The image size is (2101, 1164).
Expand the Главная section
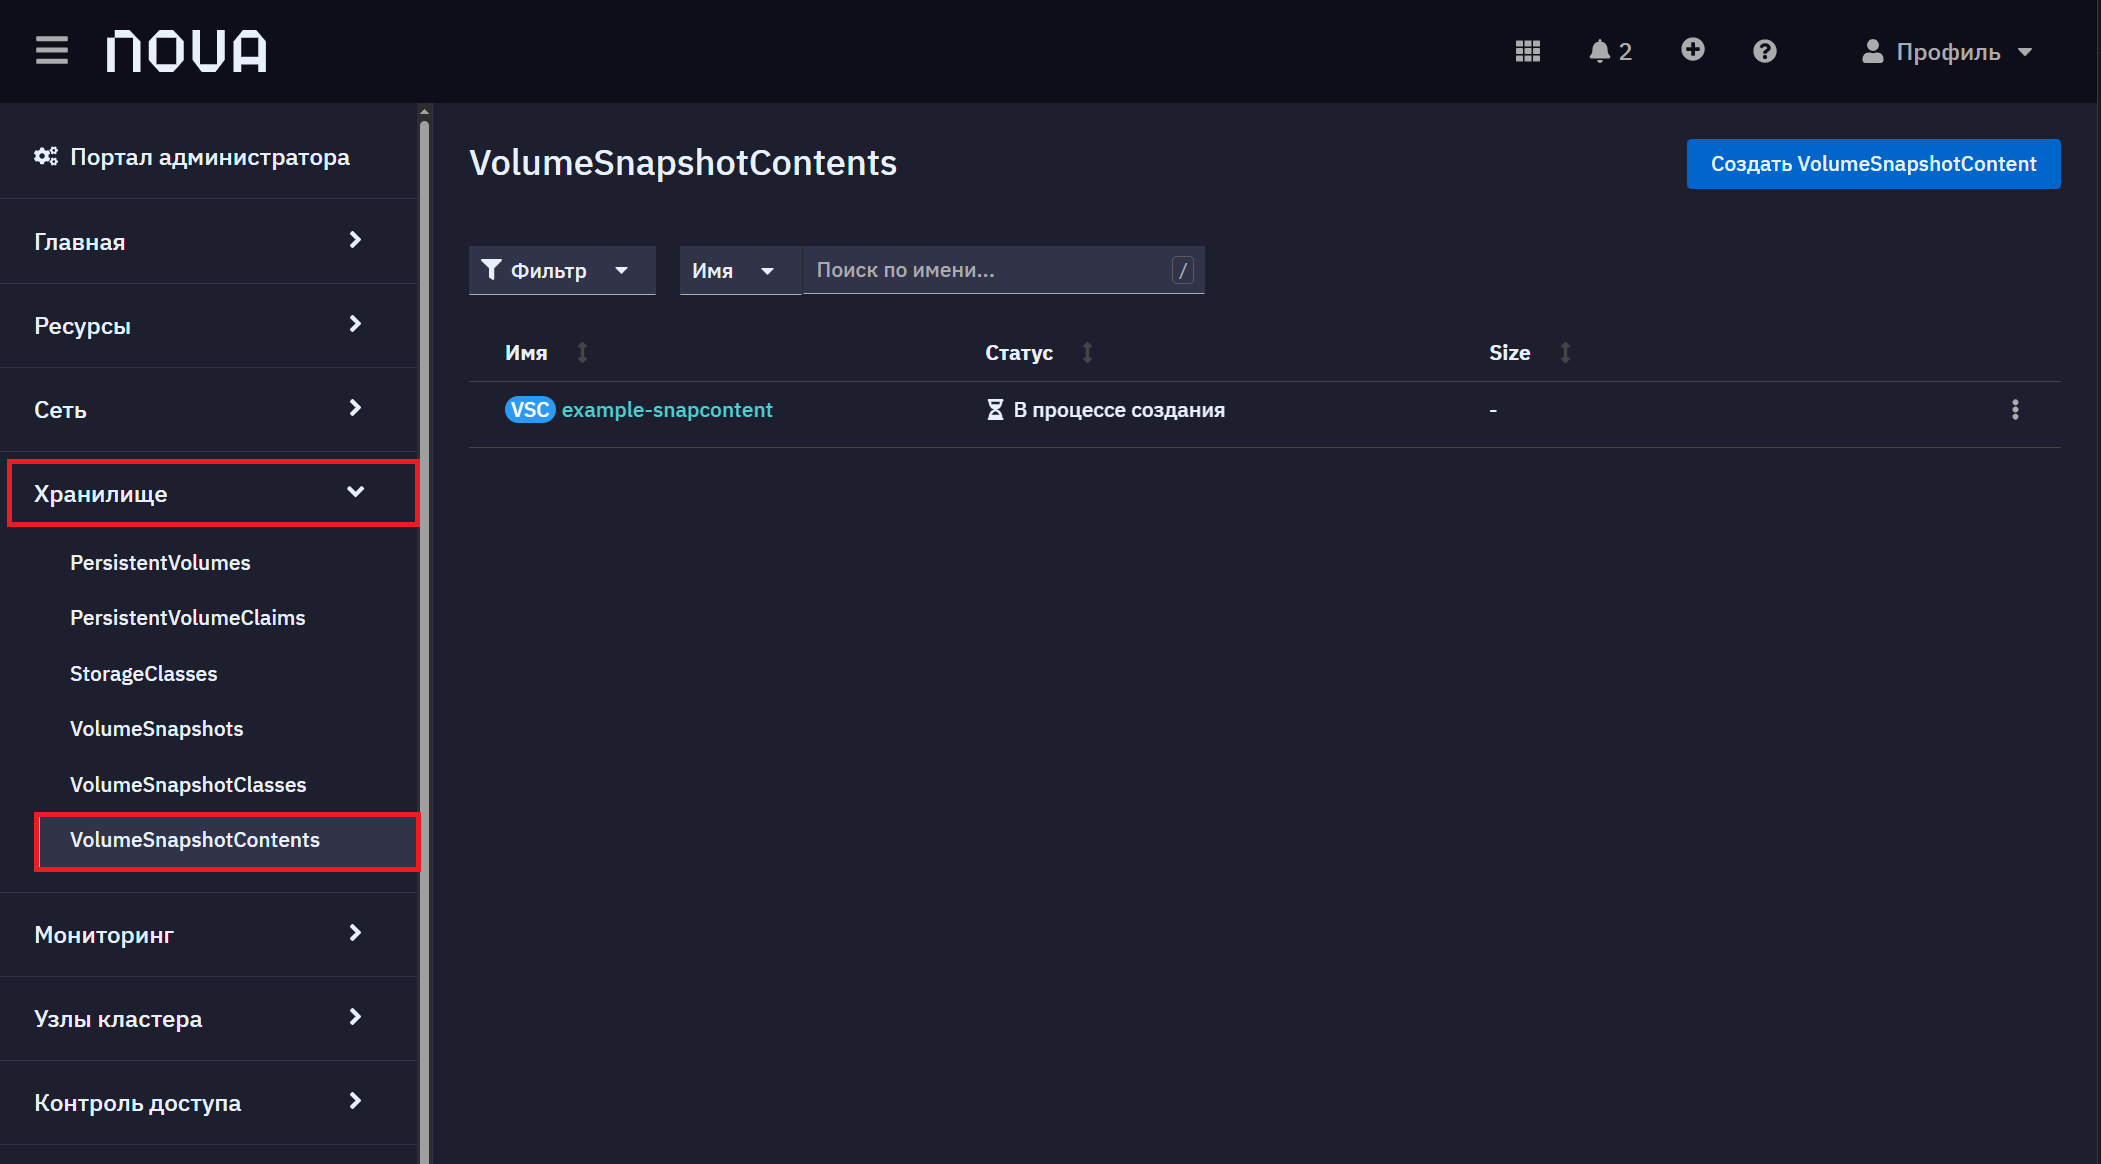208,241
